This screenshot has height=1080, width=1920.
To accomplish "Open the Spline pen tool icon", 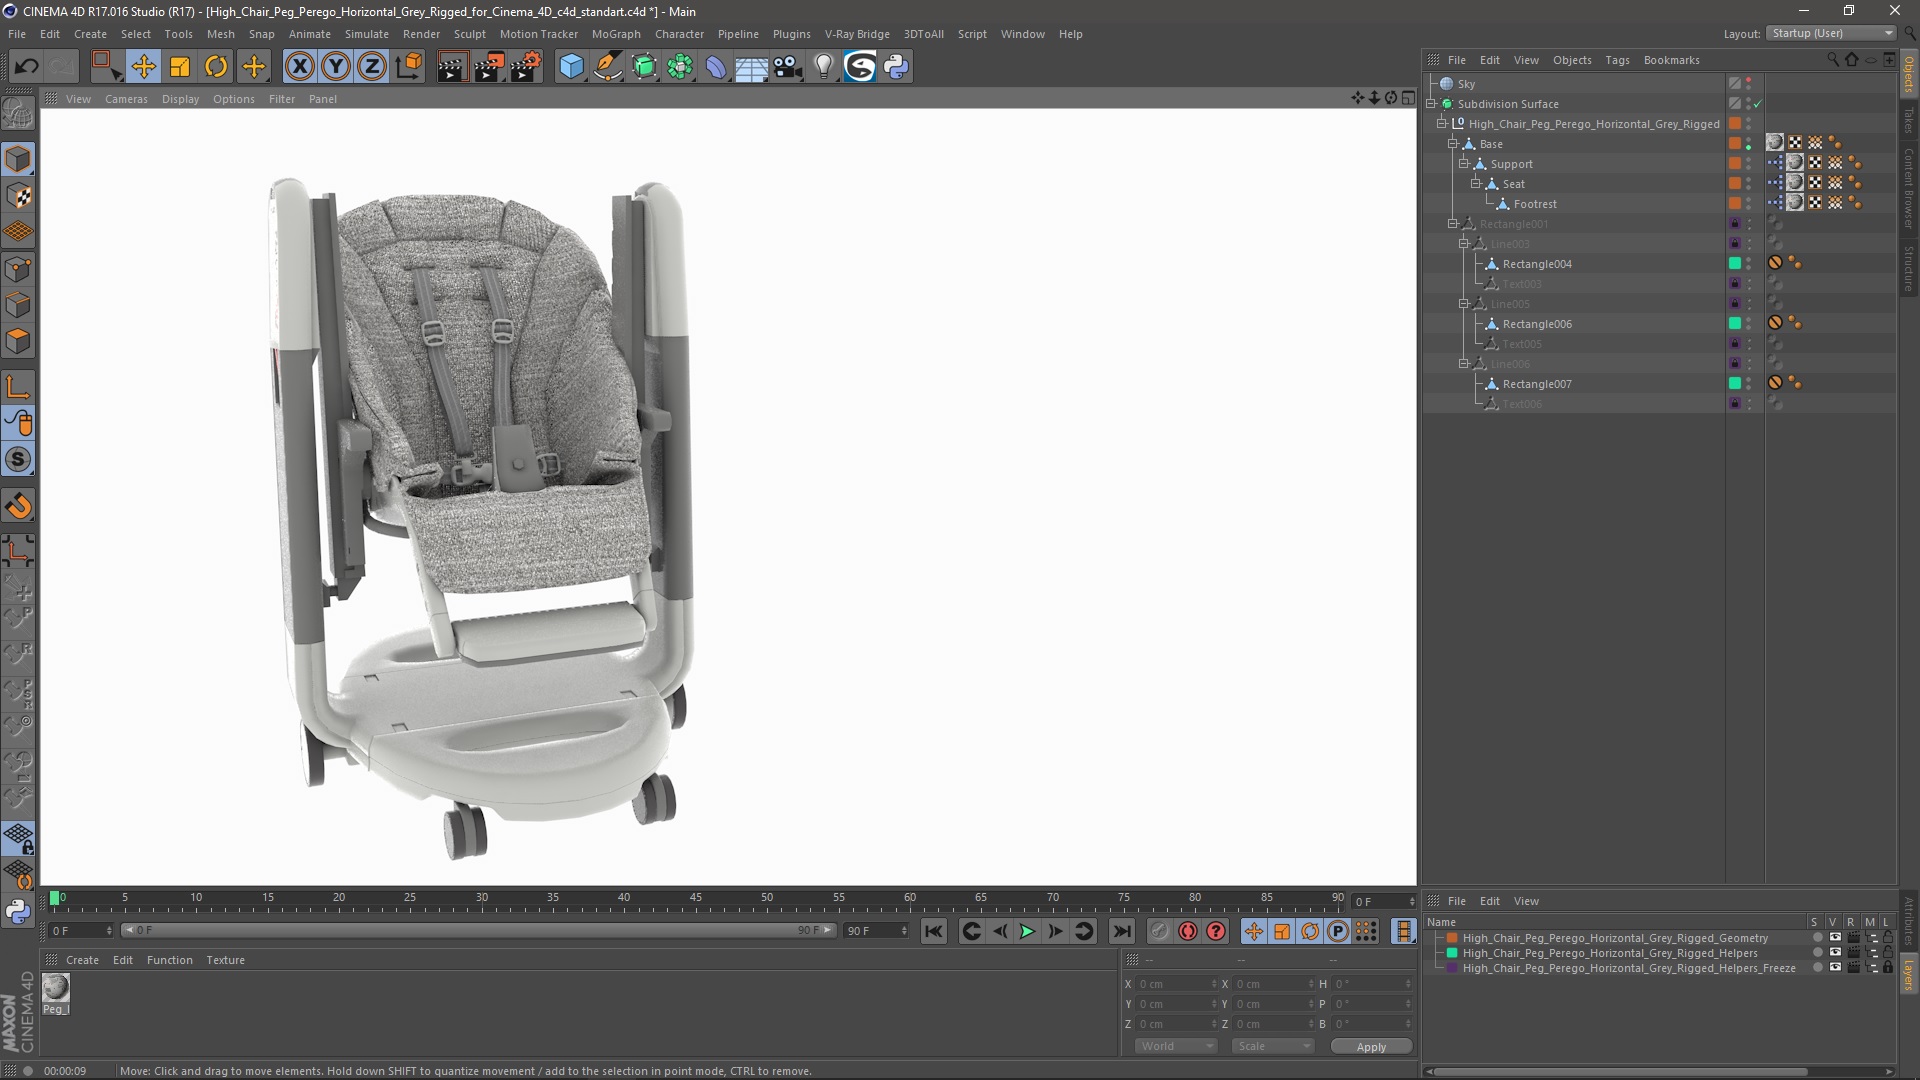I will [608, 67].
